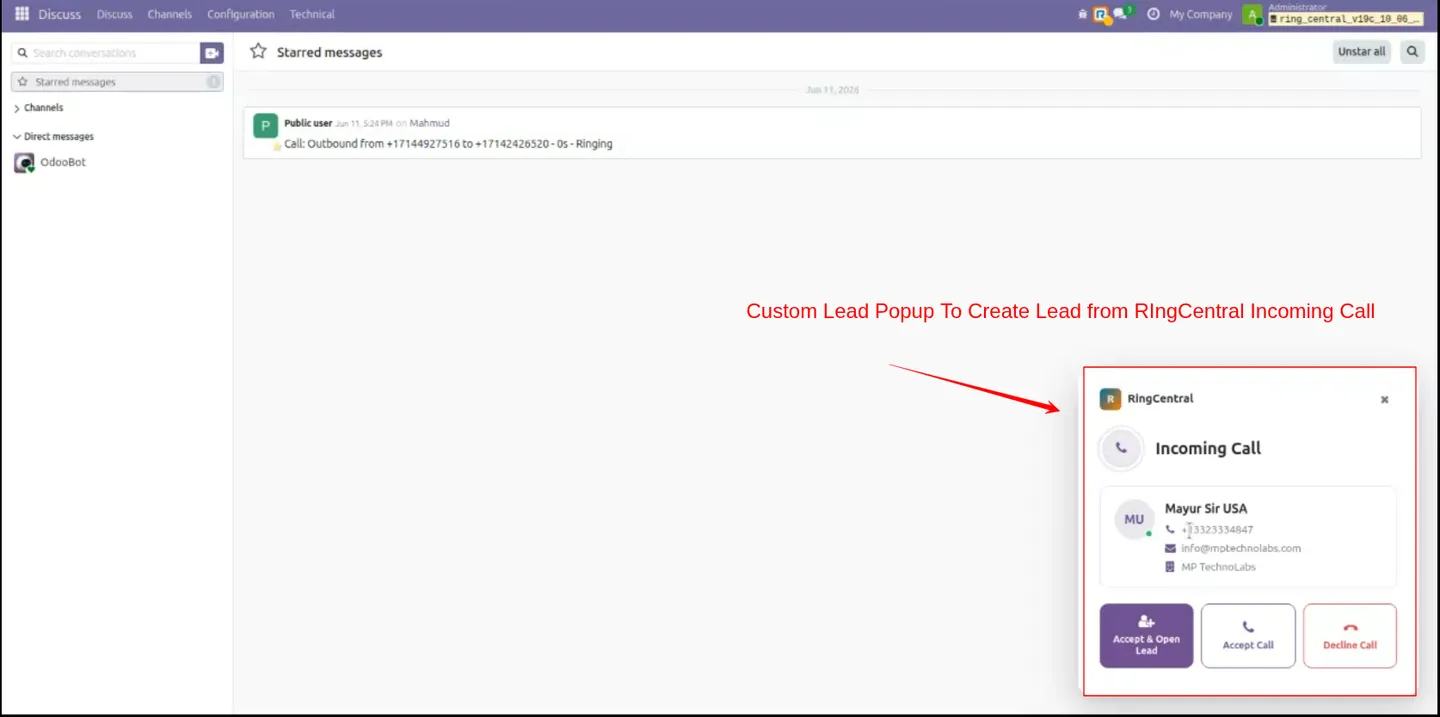
Task: Click the incoming call phone ring icon
Action: (x=1121, y=449)
